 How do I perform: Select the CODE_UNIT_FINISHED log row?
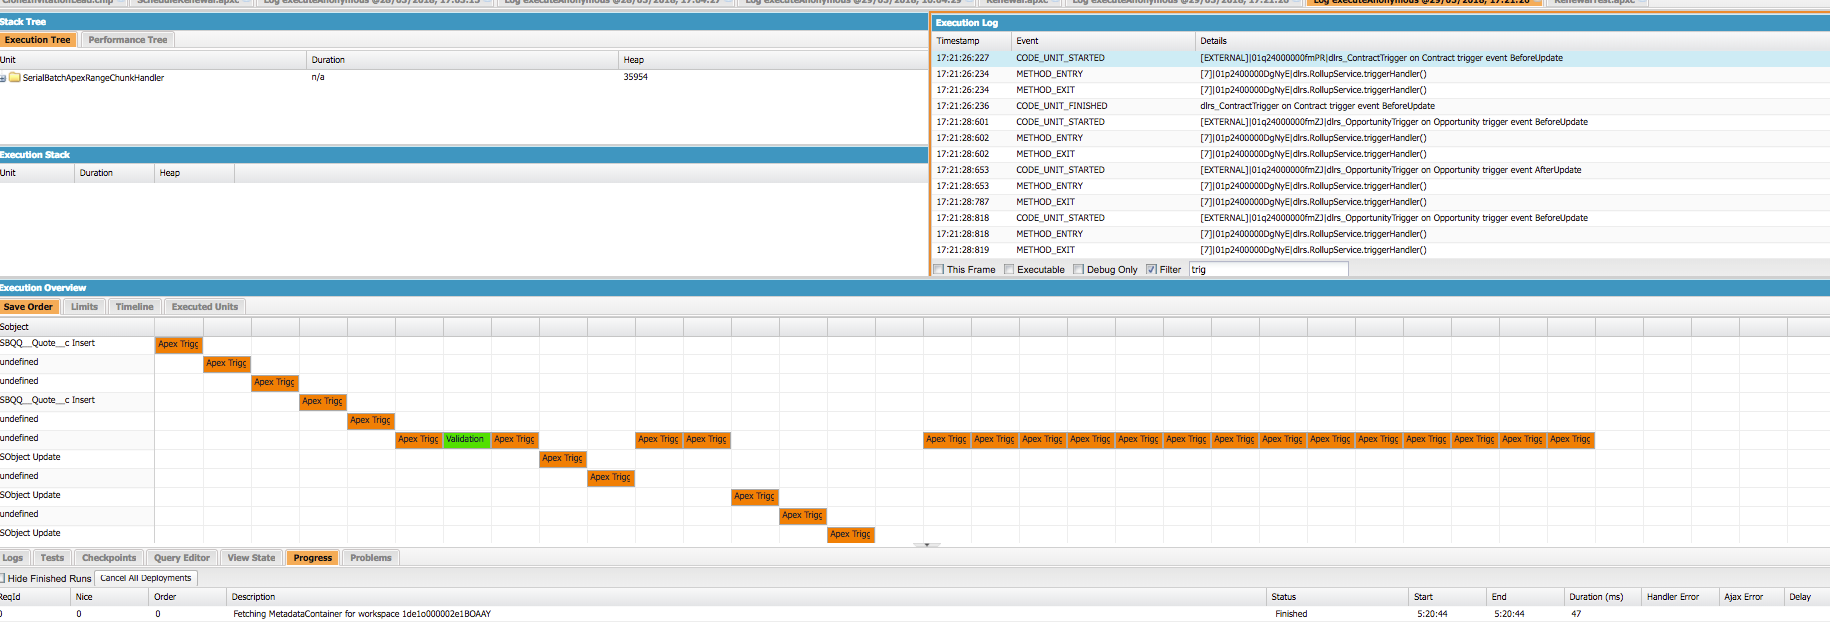pos(1381,106)
